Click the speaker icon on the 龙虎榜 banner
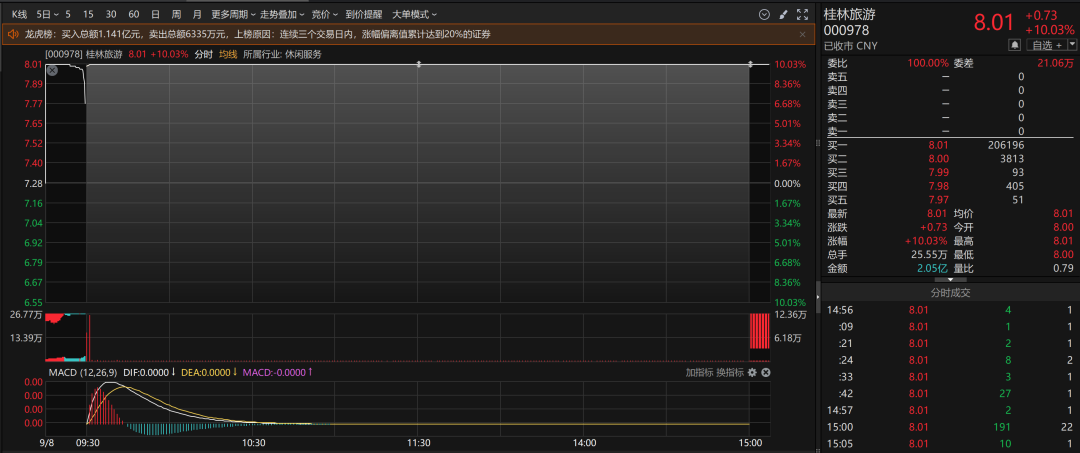This screenshot has width=1080, height=453. pos(12,34)
